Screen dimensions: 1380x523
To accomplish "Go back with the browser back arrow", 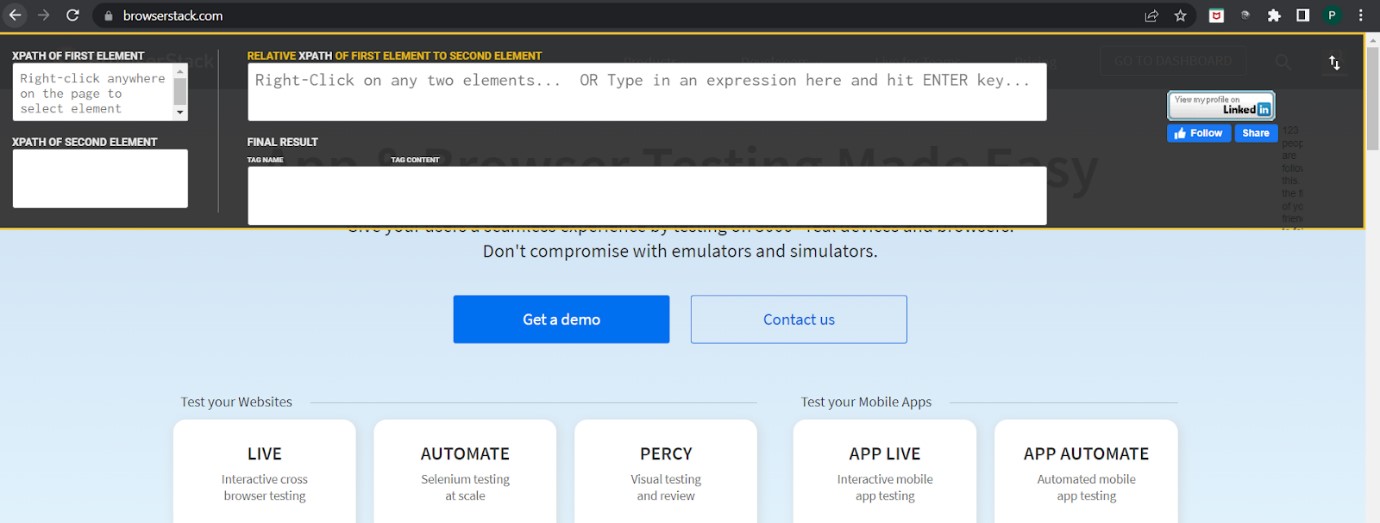I will point(15,15).
